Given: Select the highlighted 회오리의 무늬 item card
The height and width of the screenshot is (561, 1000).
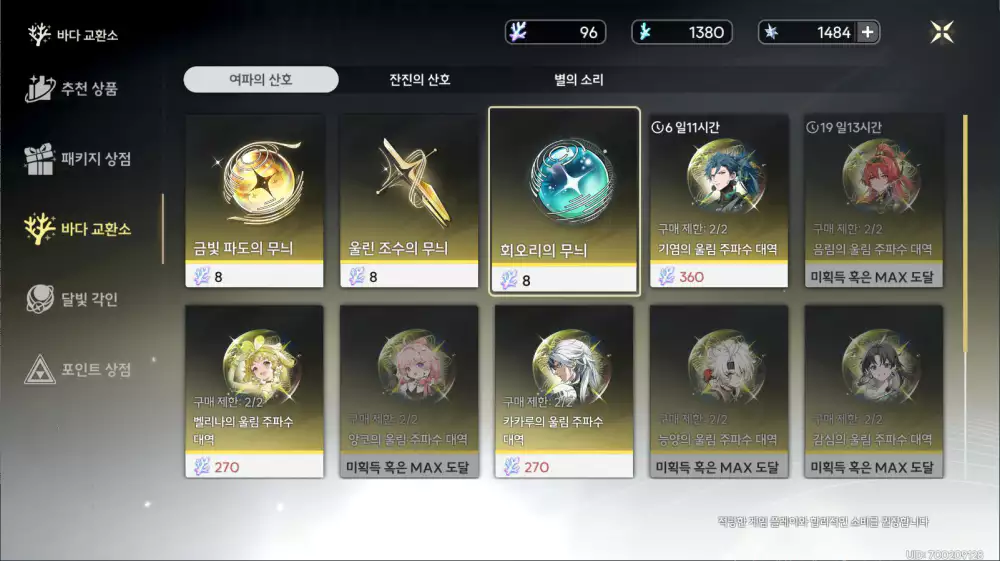Looking at the screenshot, I should (564, 201).
